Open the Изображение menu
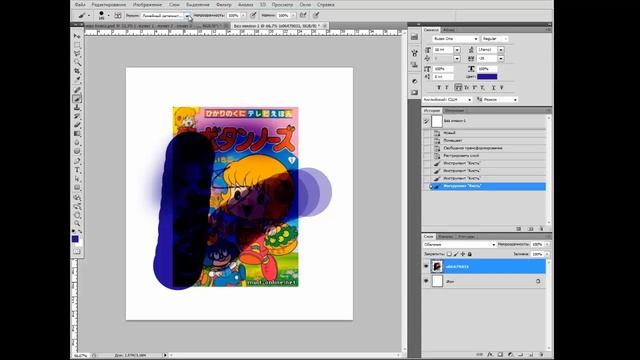The image size is (640, 360). pos(147,4)
